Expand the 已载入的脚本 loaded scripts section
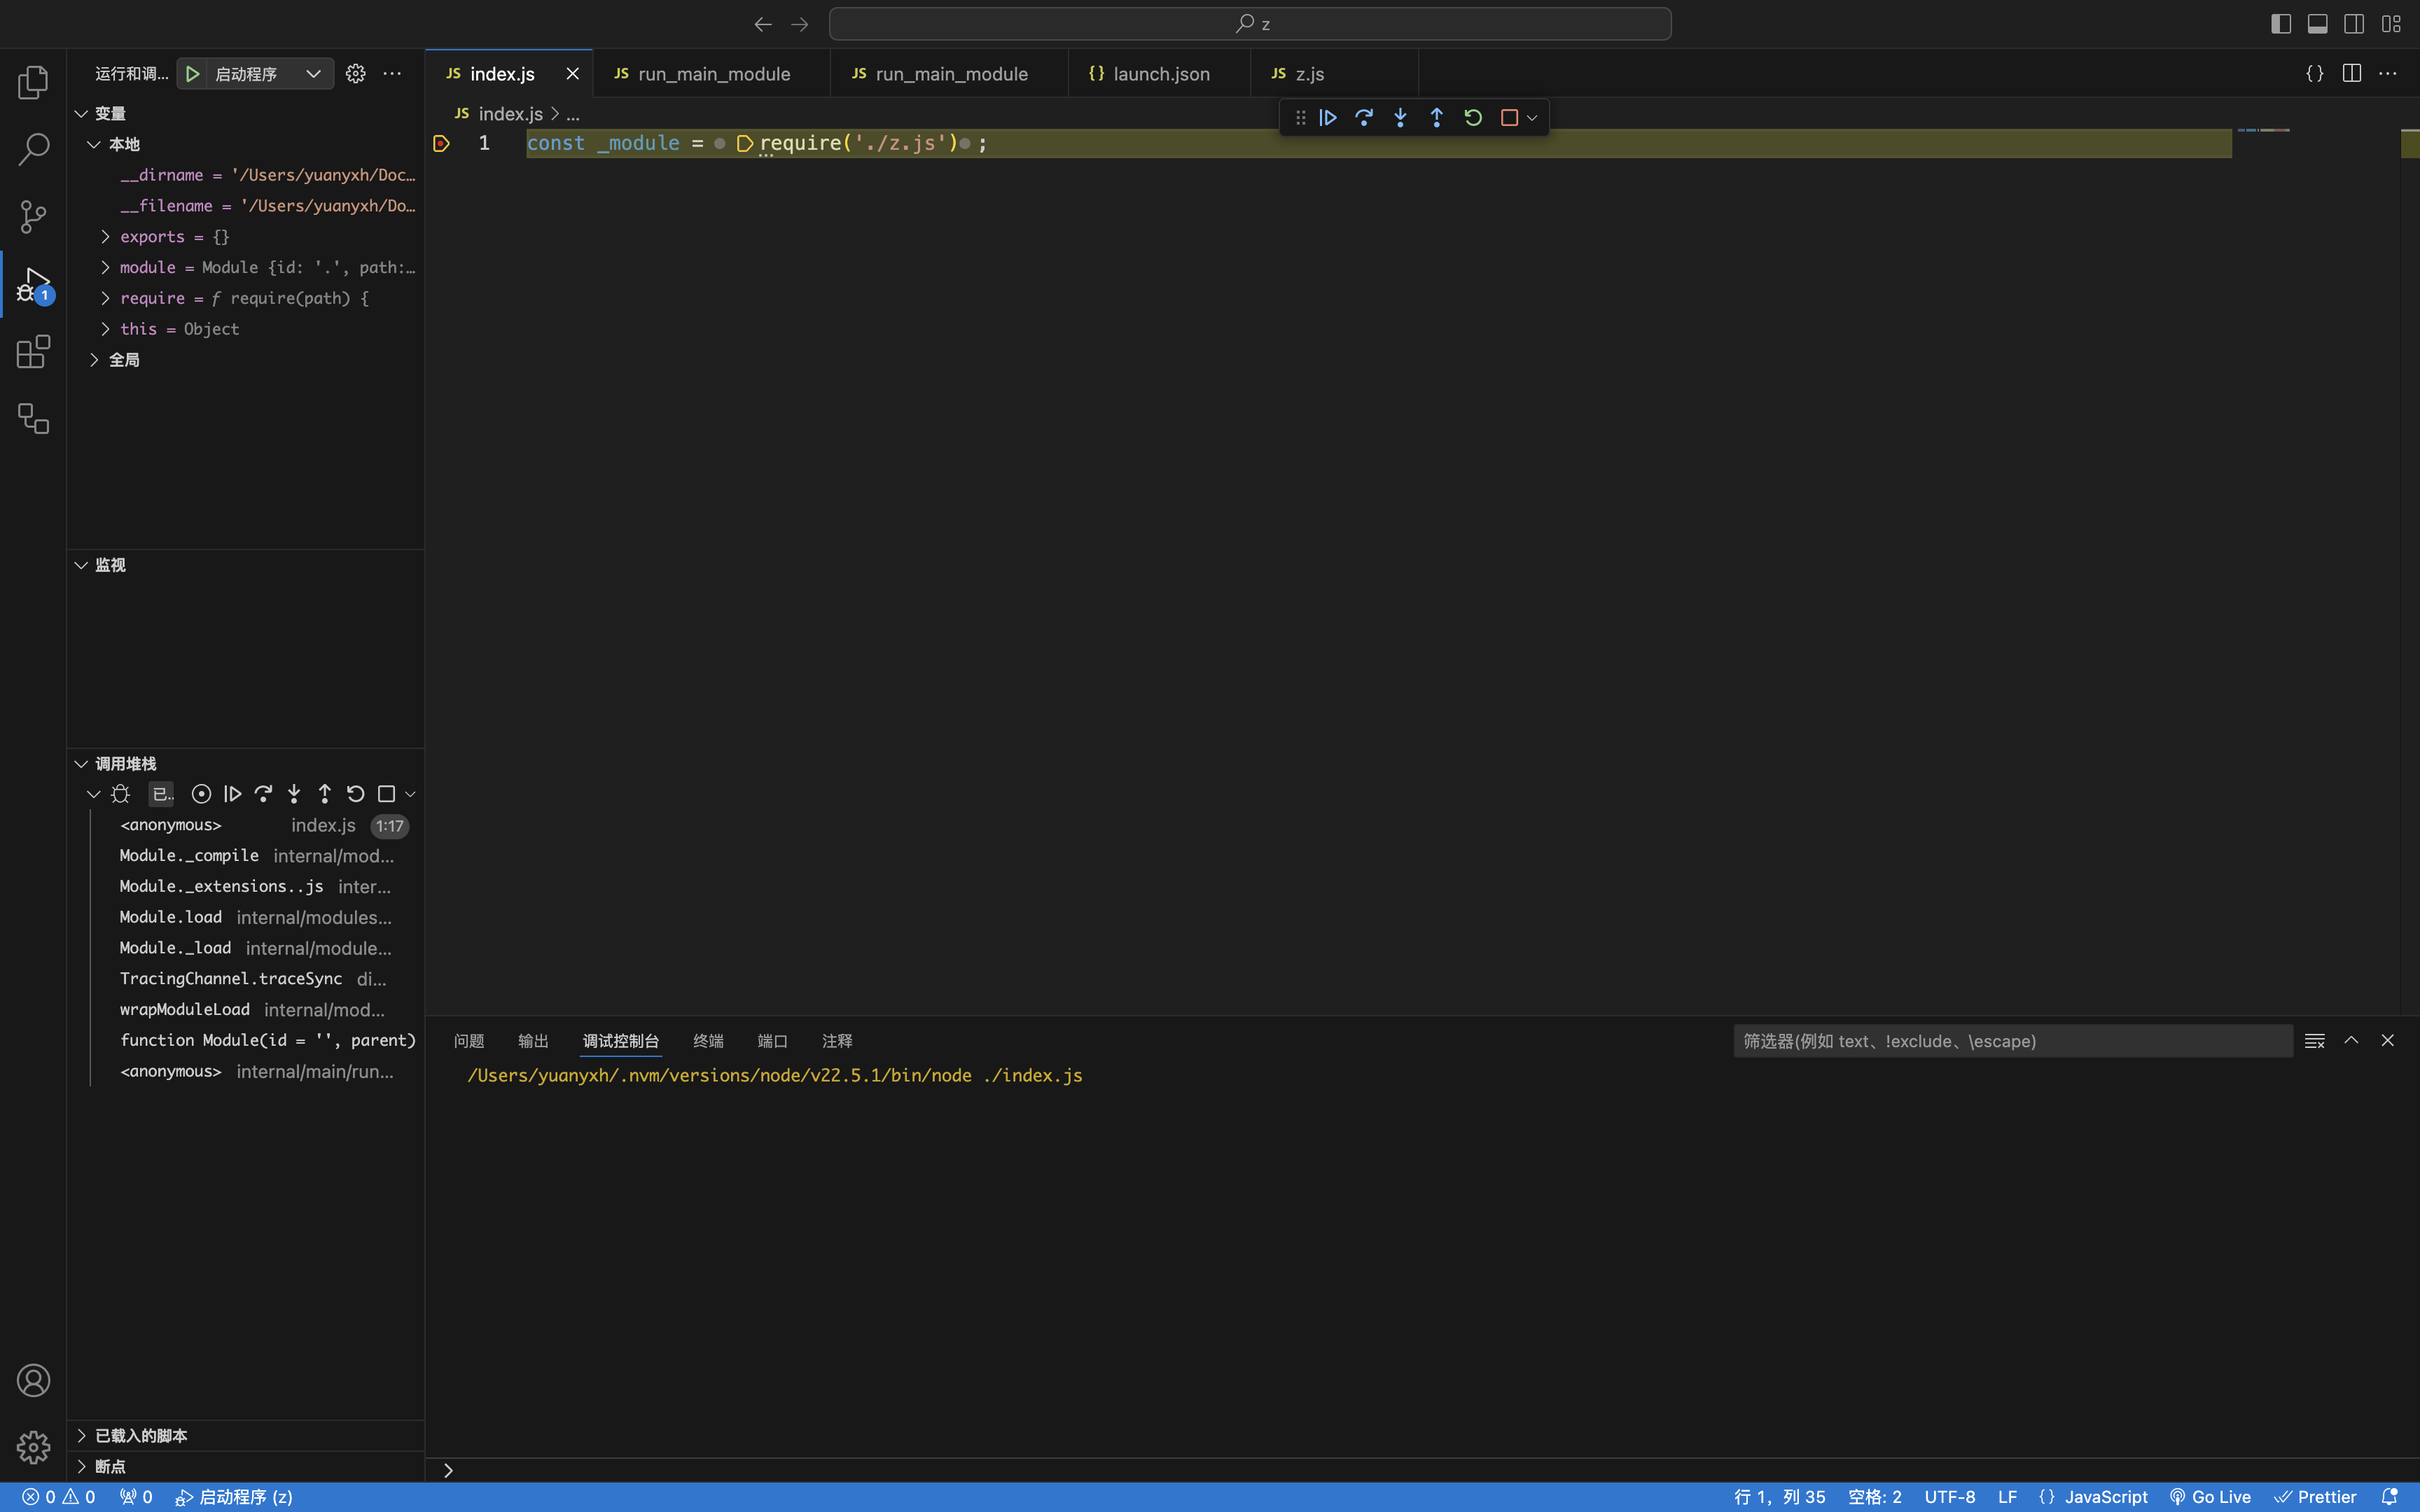The height and width of the screenshot is (1512, 2420). coord(81,1436)
